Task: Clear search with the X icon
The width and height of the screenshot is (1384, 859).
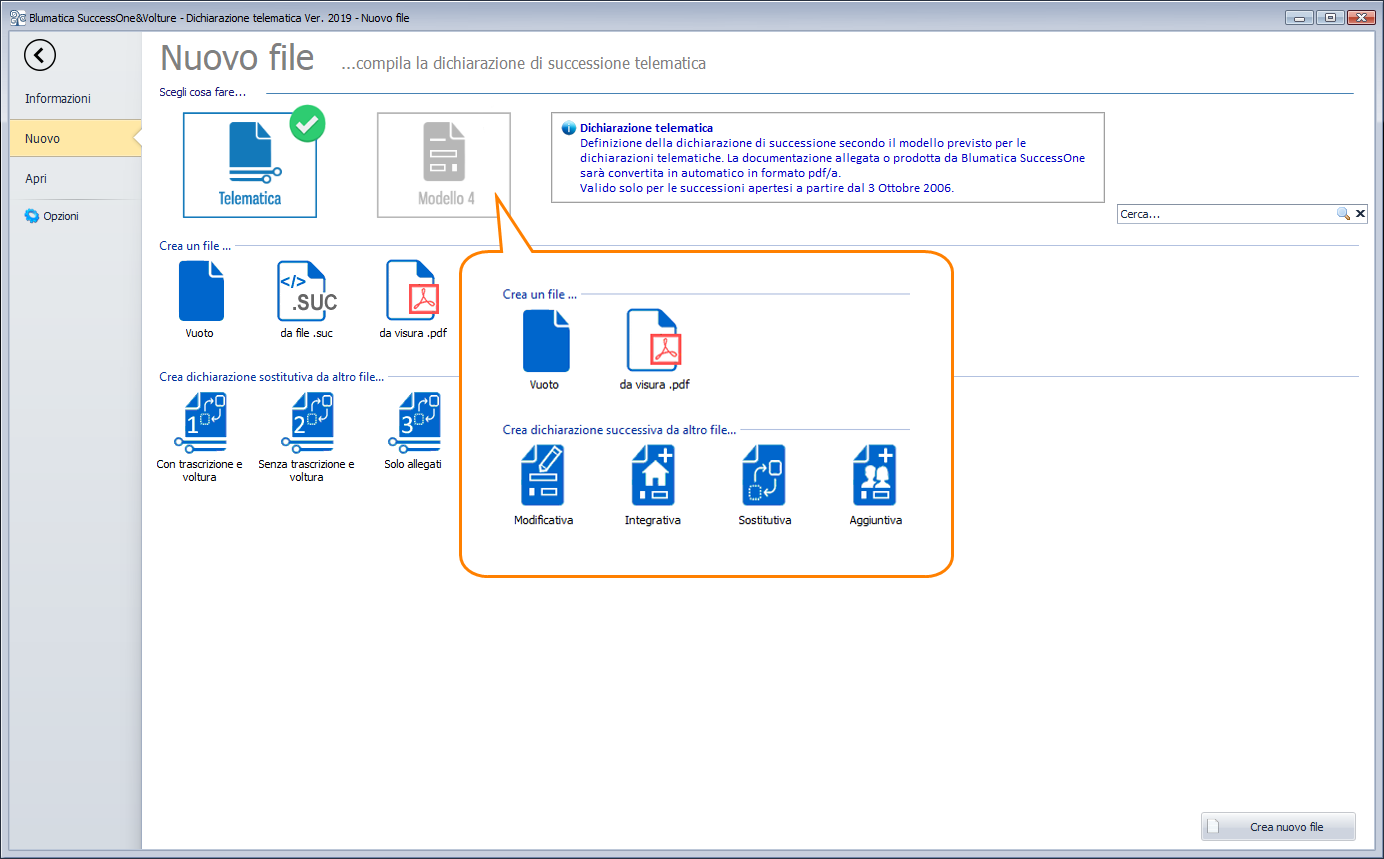Action: pyautogui.click(x=1359, y=214)
